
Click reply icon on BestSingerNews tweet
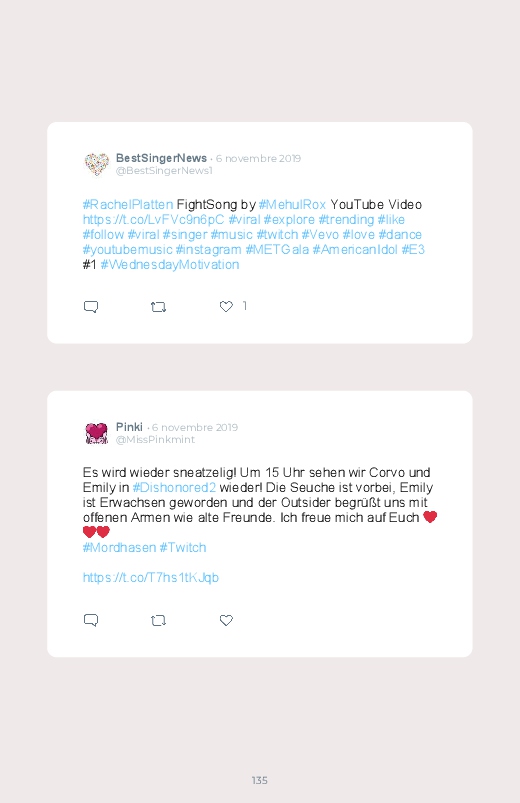pyautogui.click(x=91, y=307)
